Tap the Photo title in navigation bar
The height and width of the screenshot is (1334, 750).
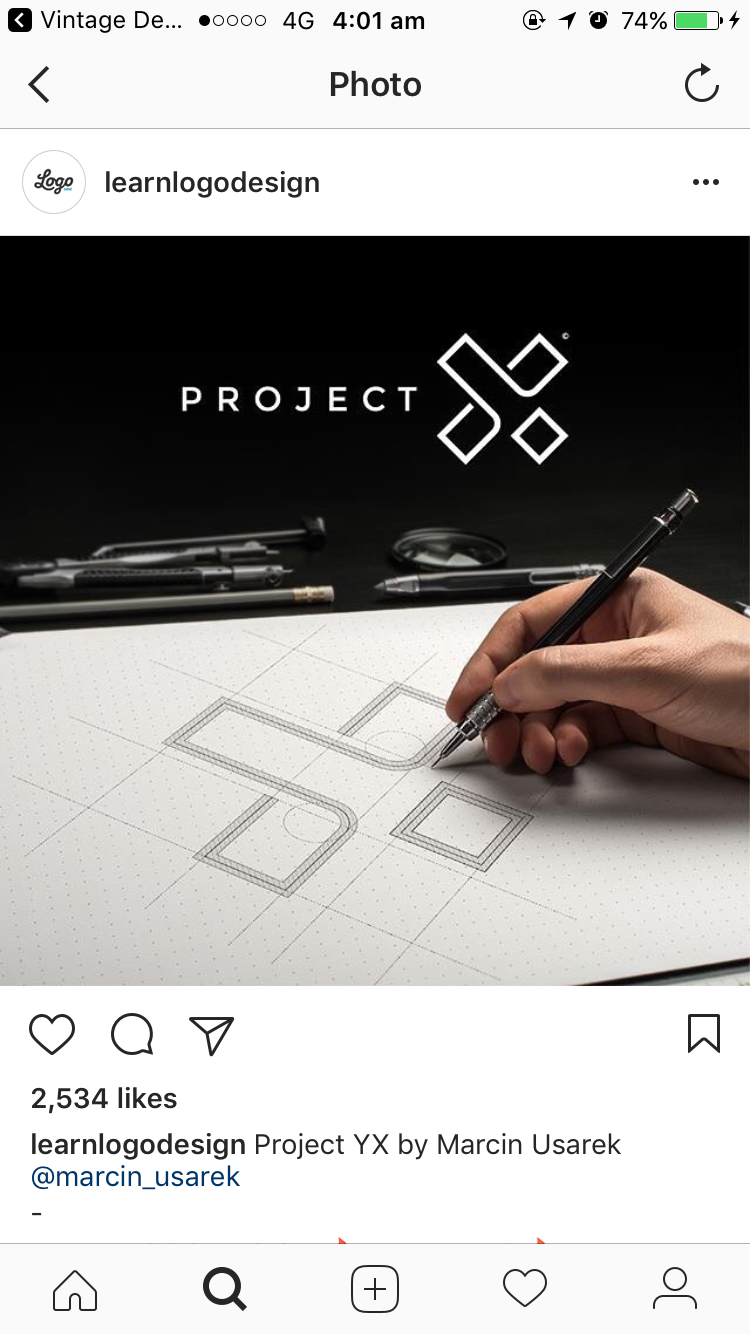[375, 85]
